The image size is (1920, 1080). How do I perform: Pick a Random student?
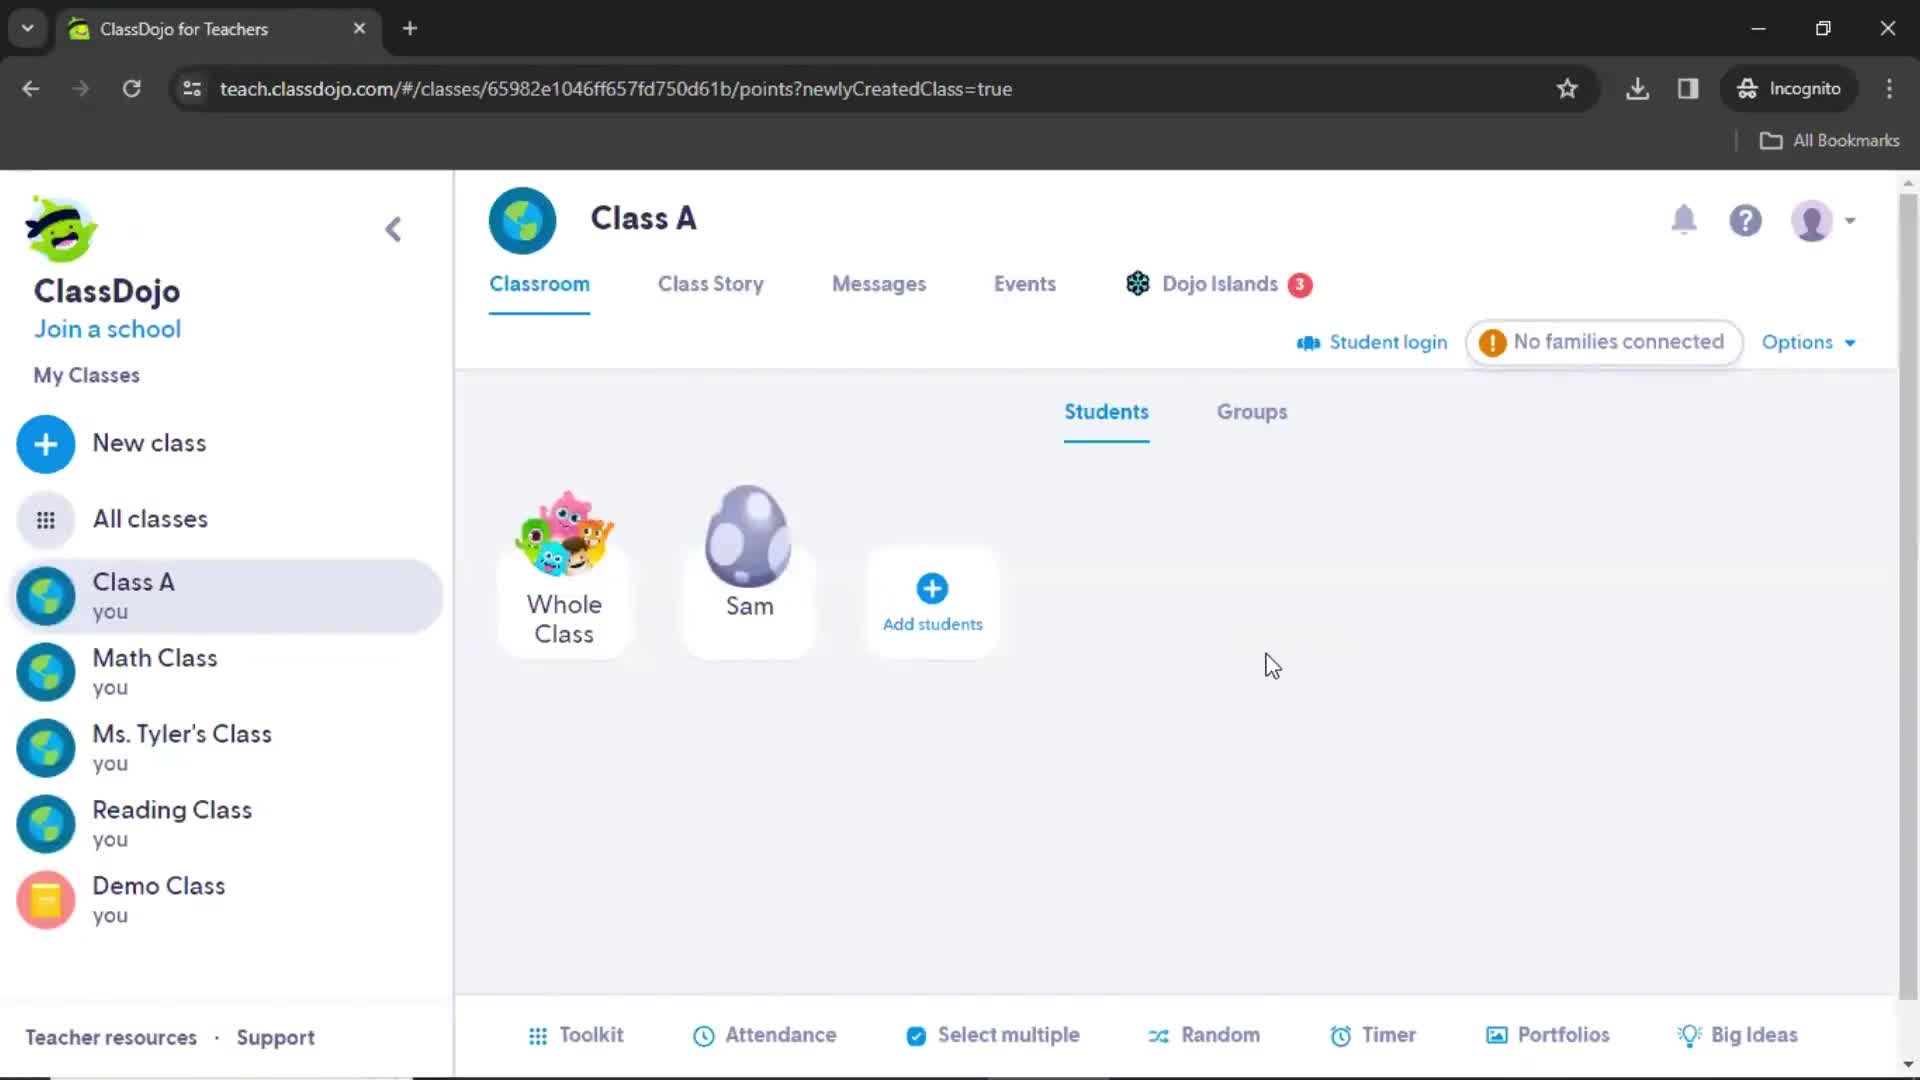click(x=1203, y=1036)
